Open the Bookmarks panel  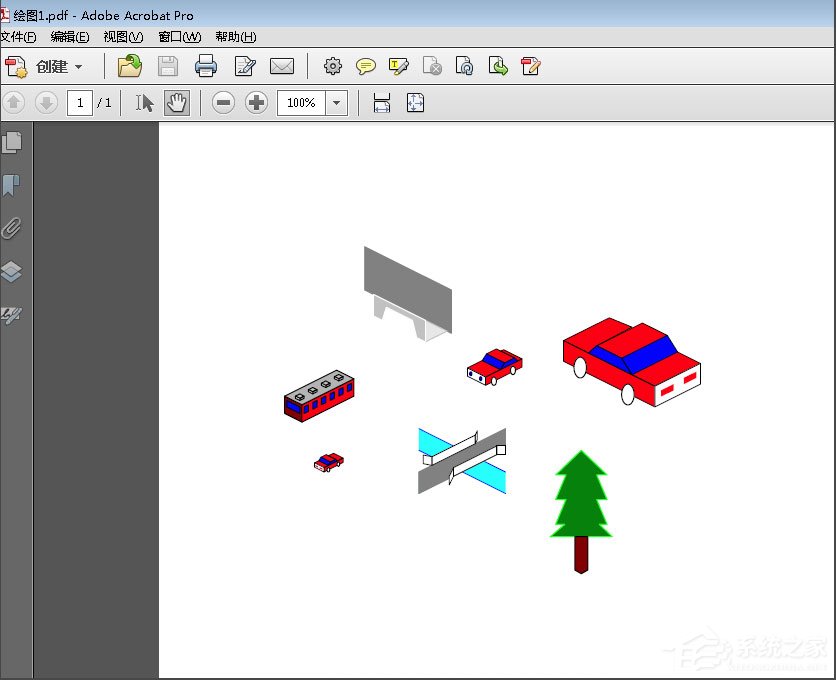click(12, 186)
